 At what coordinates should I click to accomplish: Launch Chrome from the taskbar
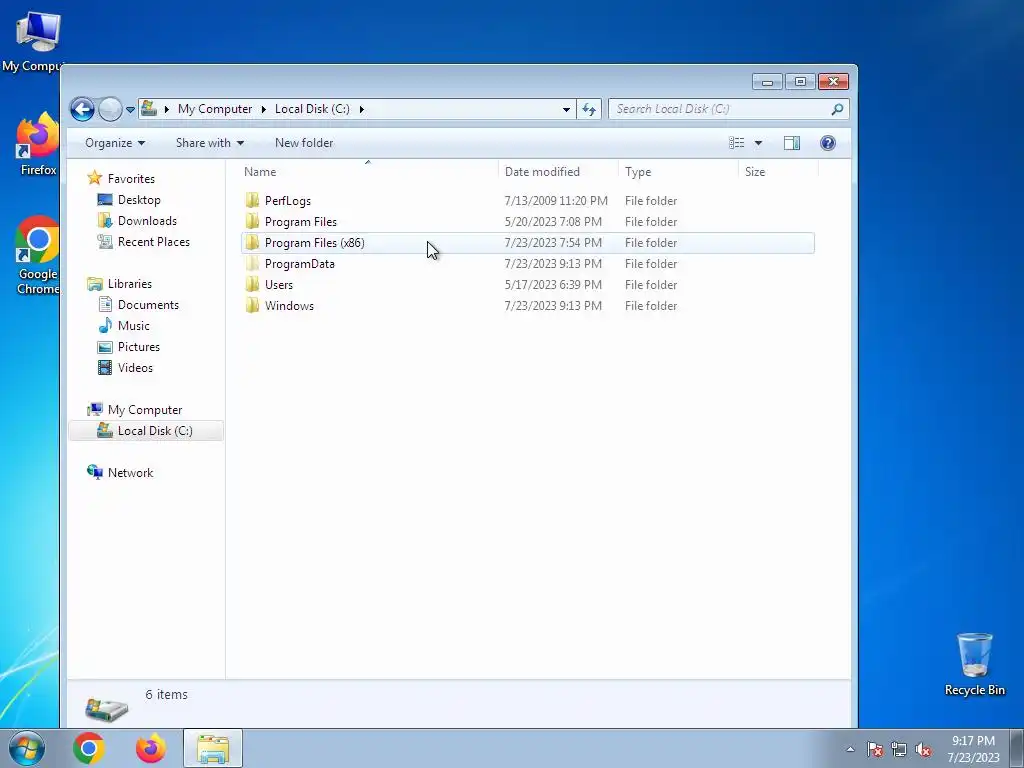tap(89, 748)
